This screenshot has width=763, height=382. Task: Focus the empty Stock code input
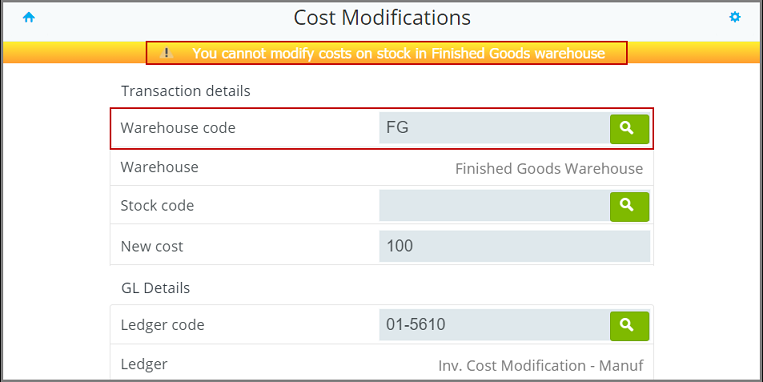point(494,206)
